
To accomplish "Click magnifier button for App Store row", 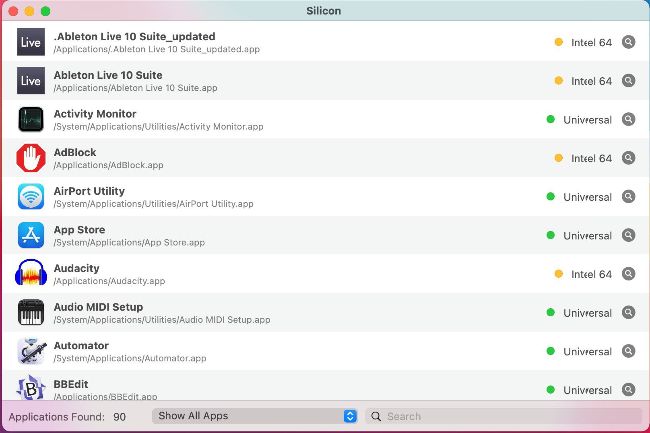I will pos(628,236).
